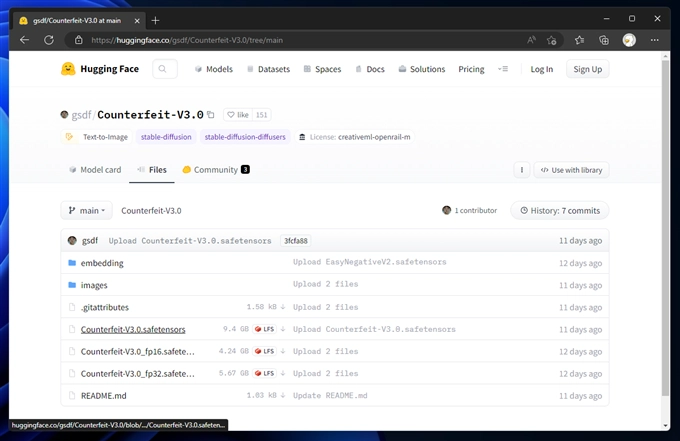Open the Pricing nav item
680x441 pixels.
point(471,69)
